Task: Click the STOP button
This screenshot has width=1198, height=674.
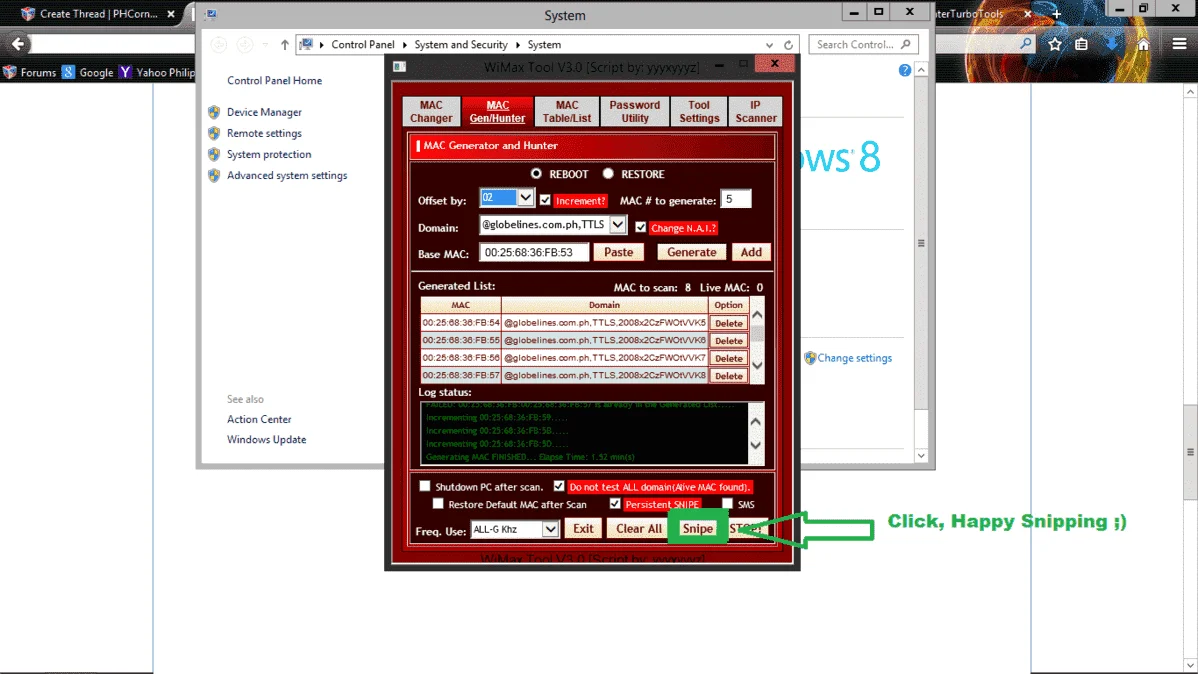Action: 745,529
